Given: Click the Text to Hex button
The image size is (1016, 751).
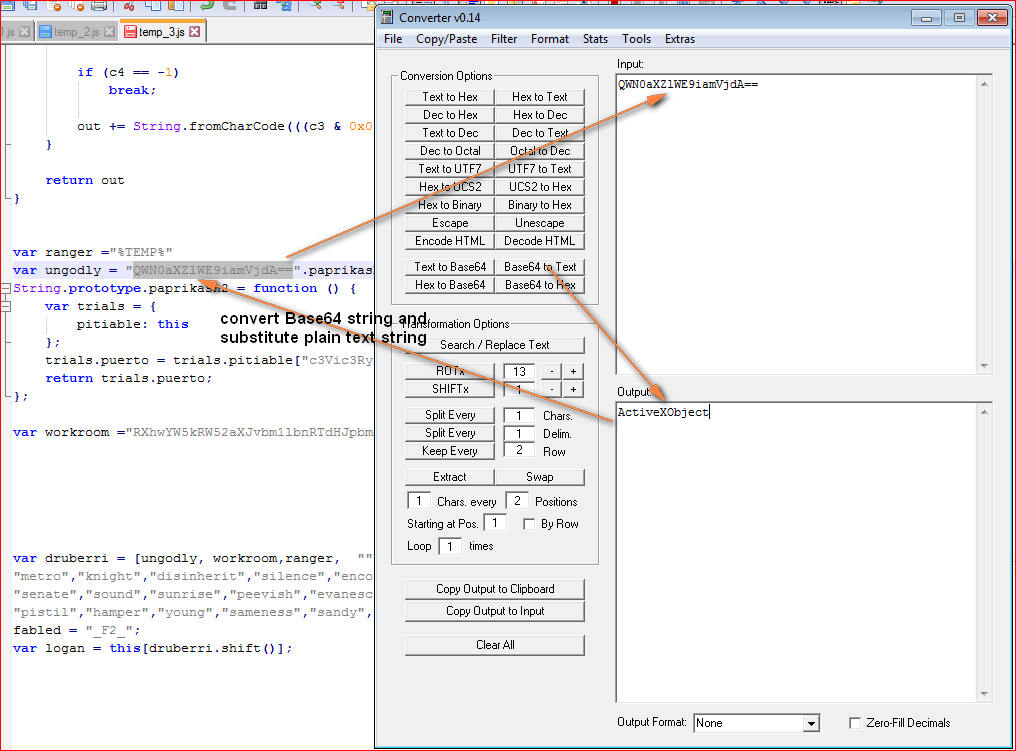Looking at the screenshot, I should point(450,97).
